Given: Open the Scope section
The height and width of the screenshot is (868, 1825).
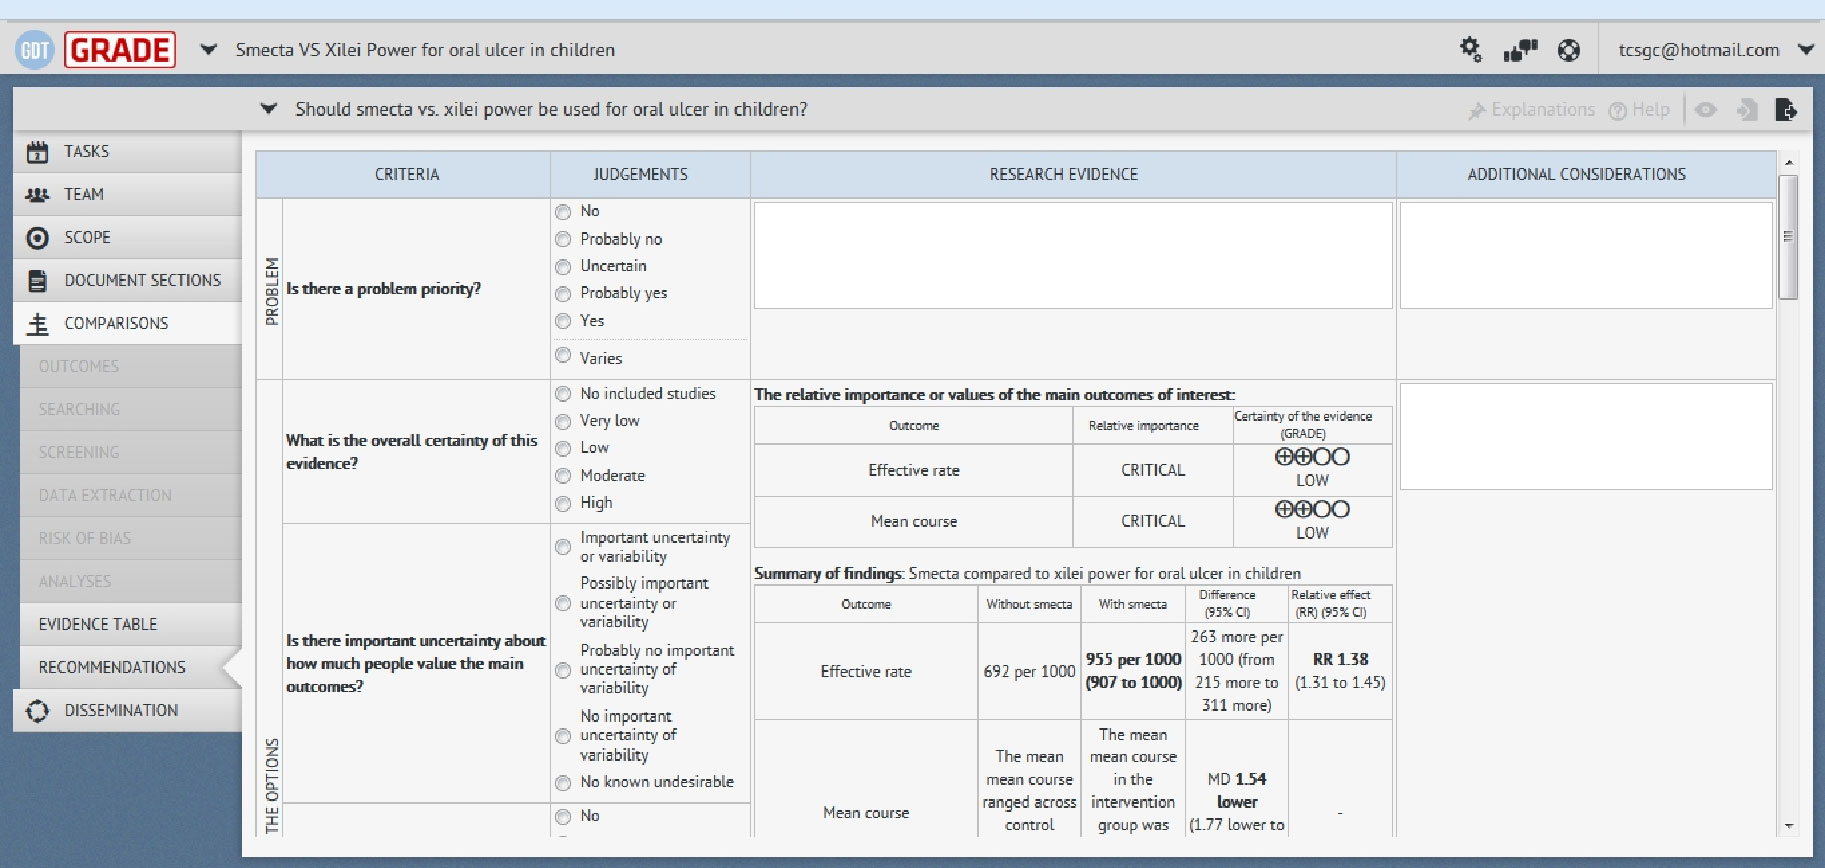Looking at the screenshot, I should tap(127, 238).
